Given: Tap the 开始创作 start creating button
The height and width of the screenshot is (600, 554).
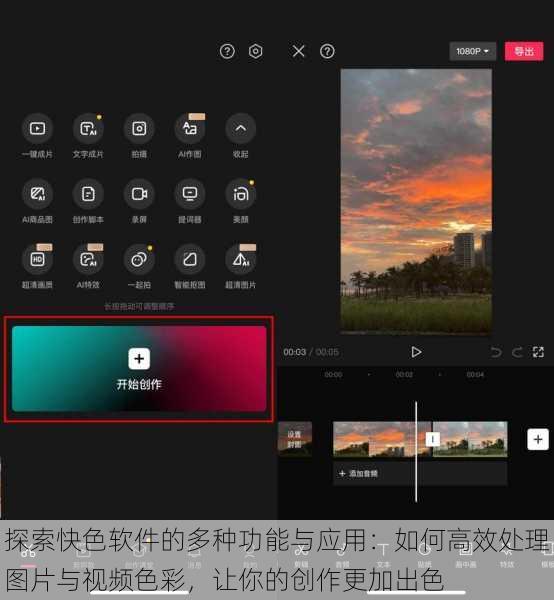Looking at the screenshot, I should (139, 369).
